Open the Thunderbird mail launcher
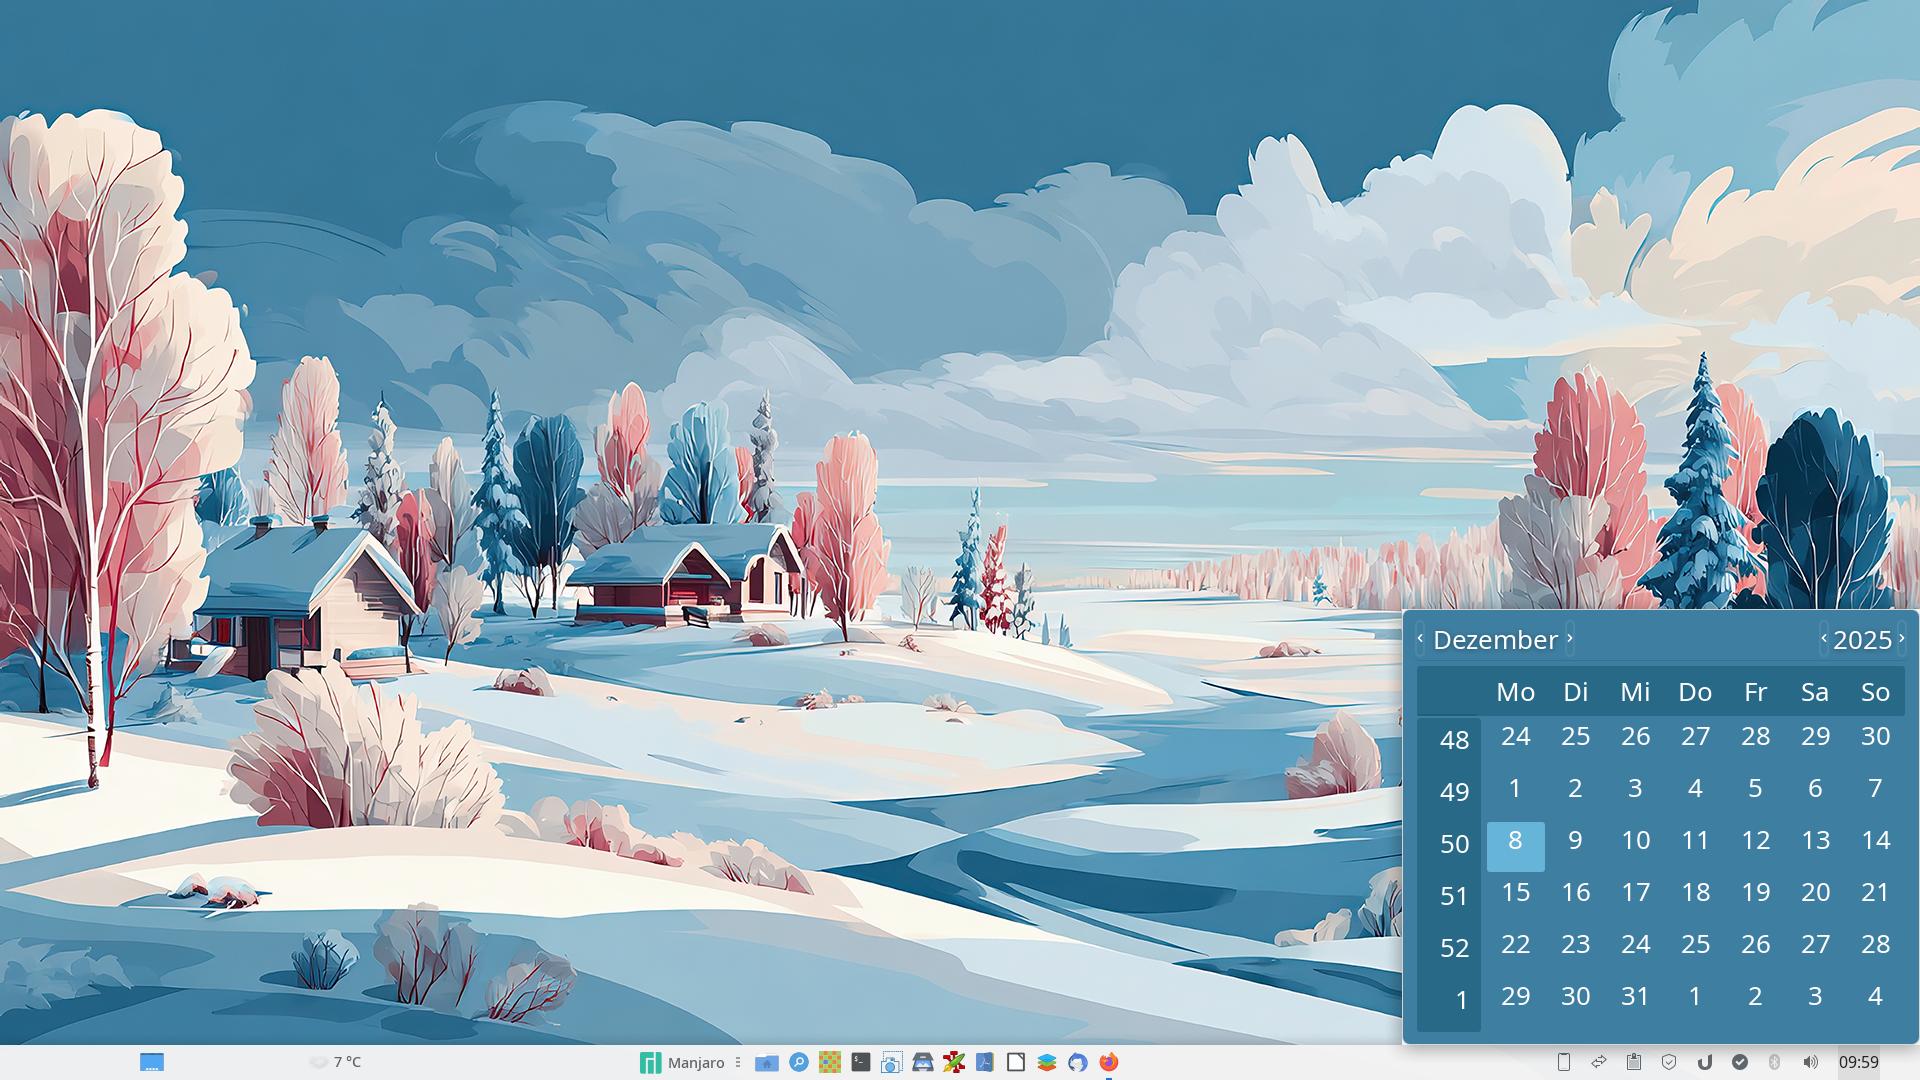The image size is (1920, 1080). 1077,1062
